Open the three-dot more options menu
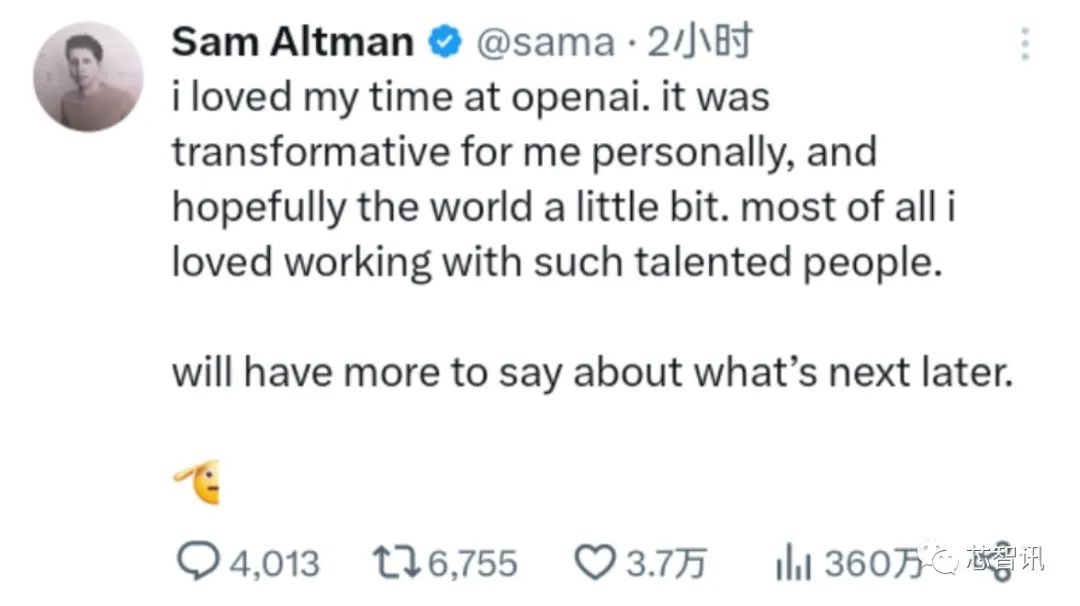Viewport: 1080px width, 606px height. tap(1024, 45)
